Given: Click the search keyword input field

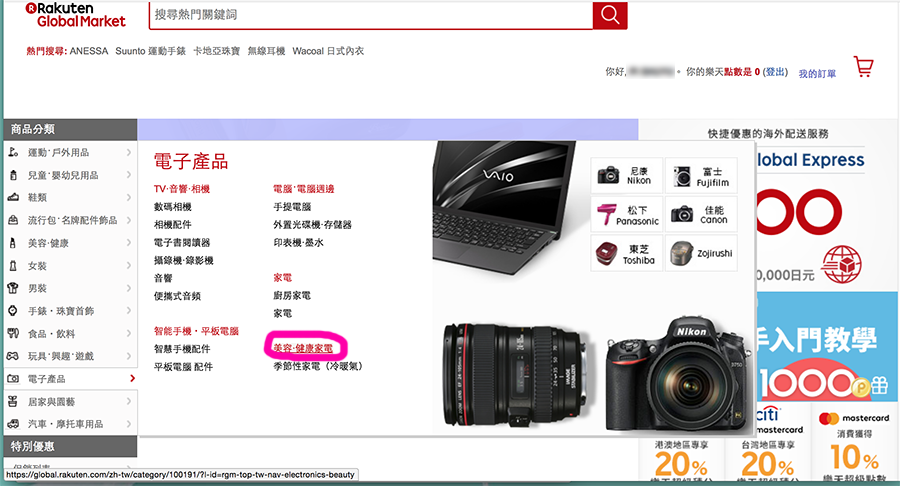Looking at the screenshot, I should coord(370,16).
